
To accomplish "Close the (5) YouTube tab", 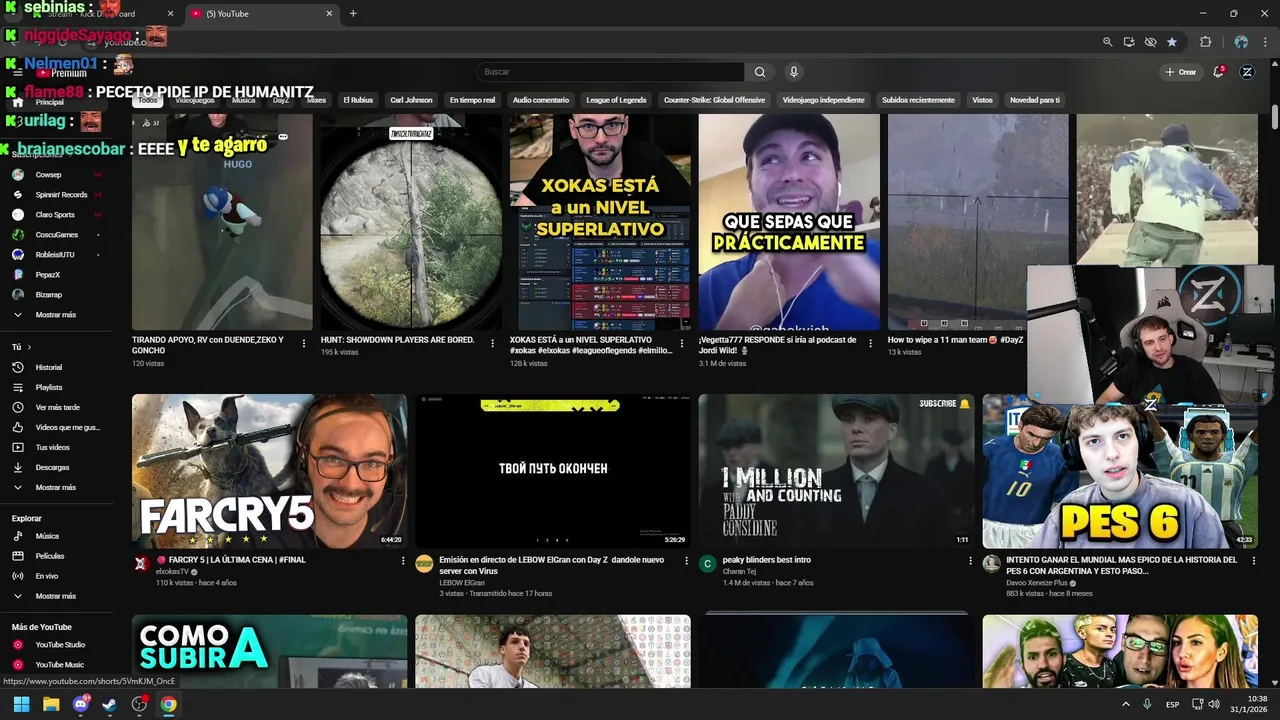I will 329,14.
